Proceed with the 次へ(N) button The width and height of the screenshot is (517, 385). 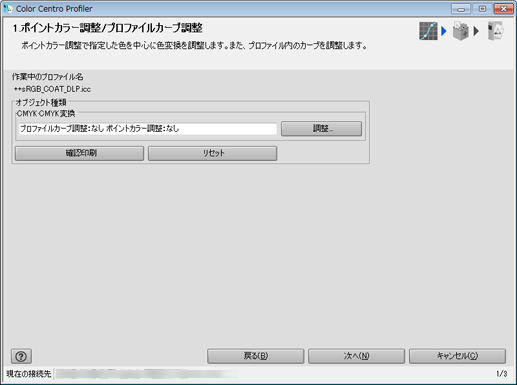point(357,356)
